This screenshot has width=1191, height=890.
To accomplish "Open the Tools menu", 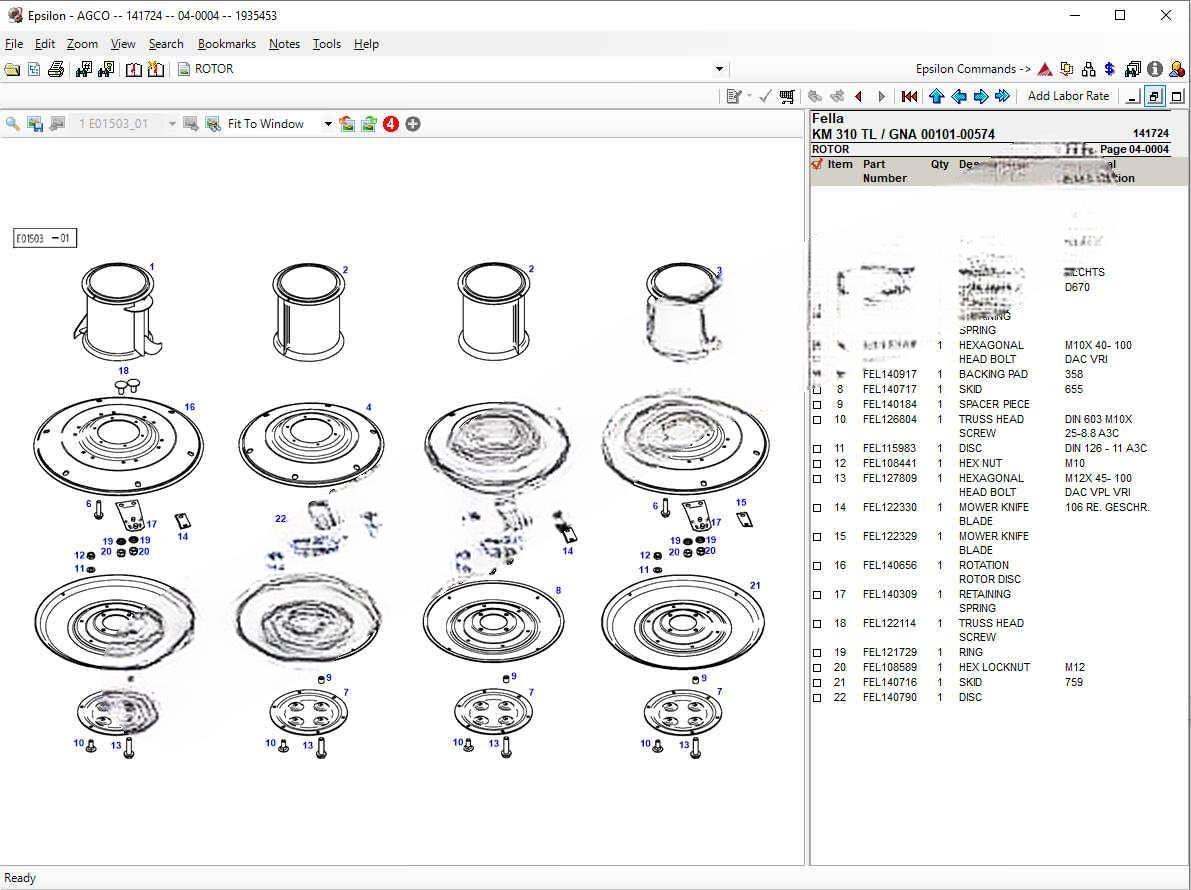I will tap(326, 44).
